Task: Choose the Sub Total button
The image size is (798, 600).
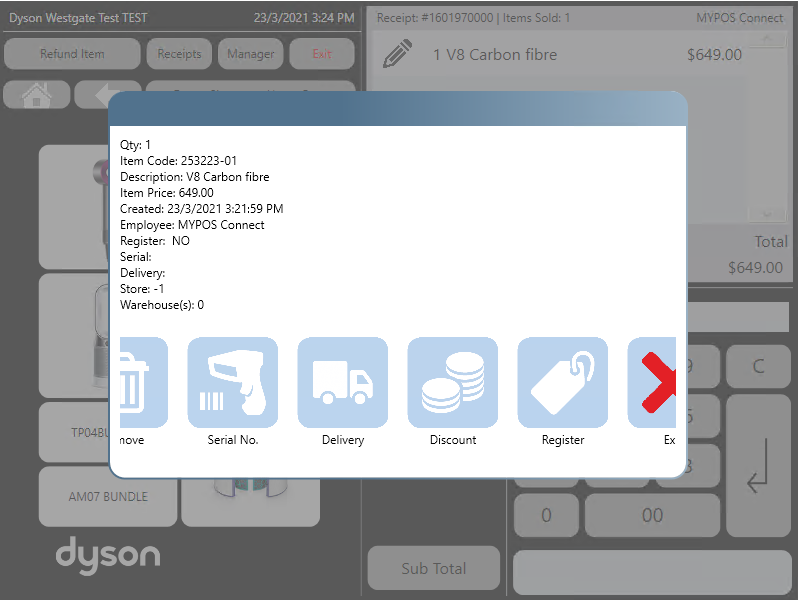Action: 434,568
